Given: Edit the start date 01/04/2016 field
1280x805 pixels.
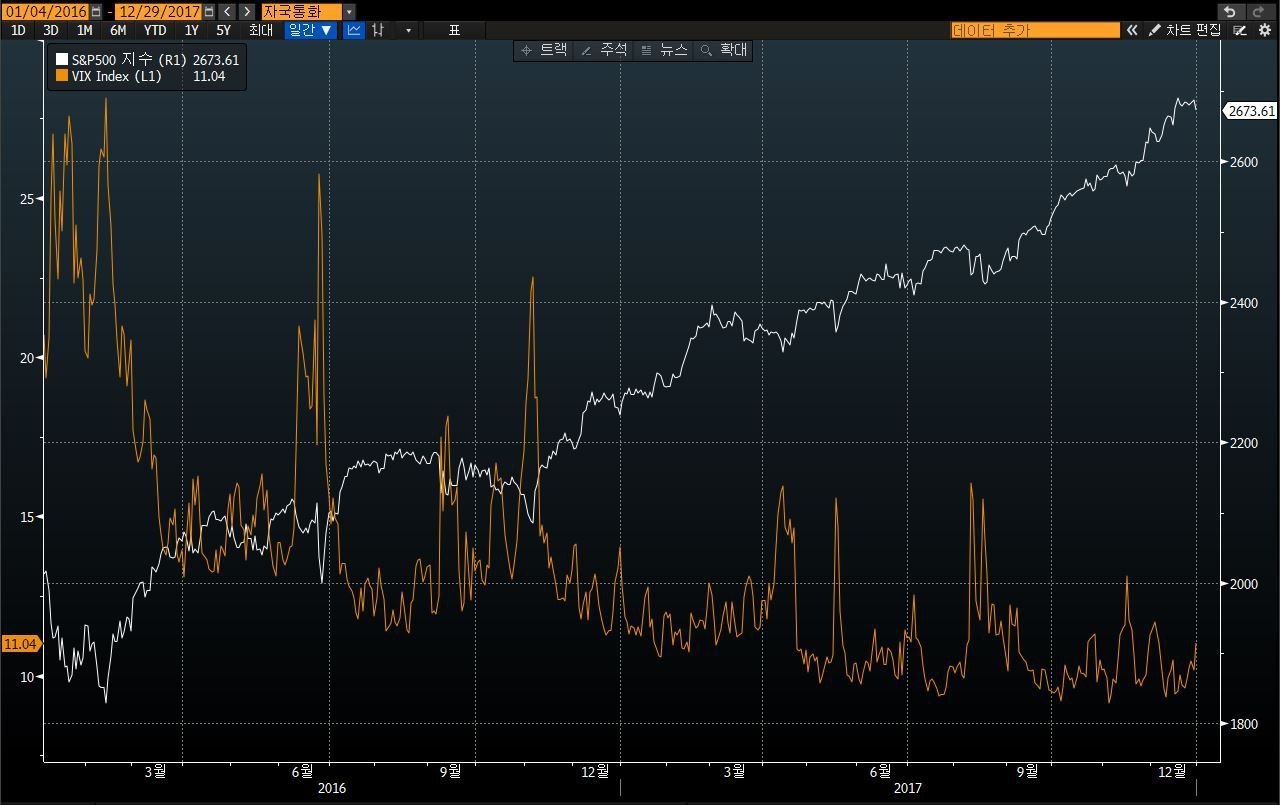Looking at the screenshot, I should [x=45, y=11].
